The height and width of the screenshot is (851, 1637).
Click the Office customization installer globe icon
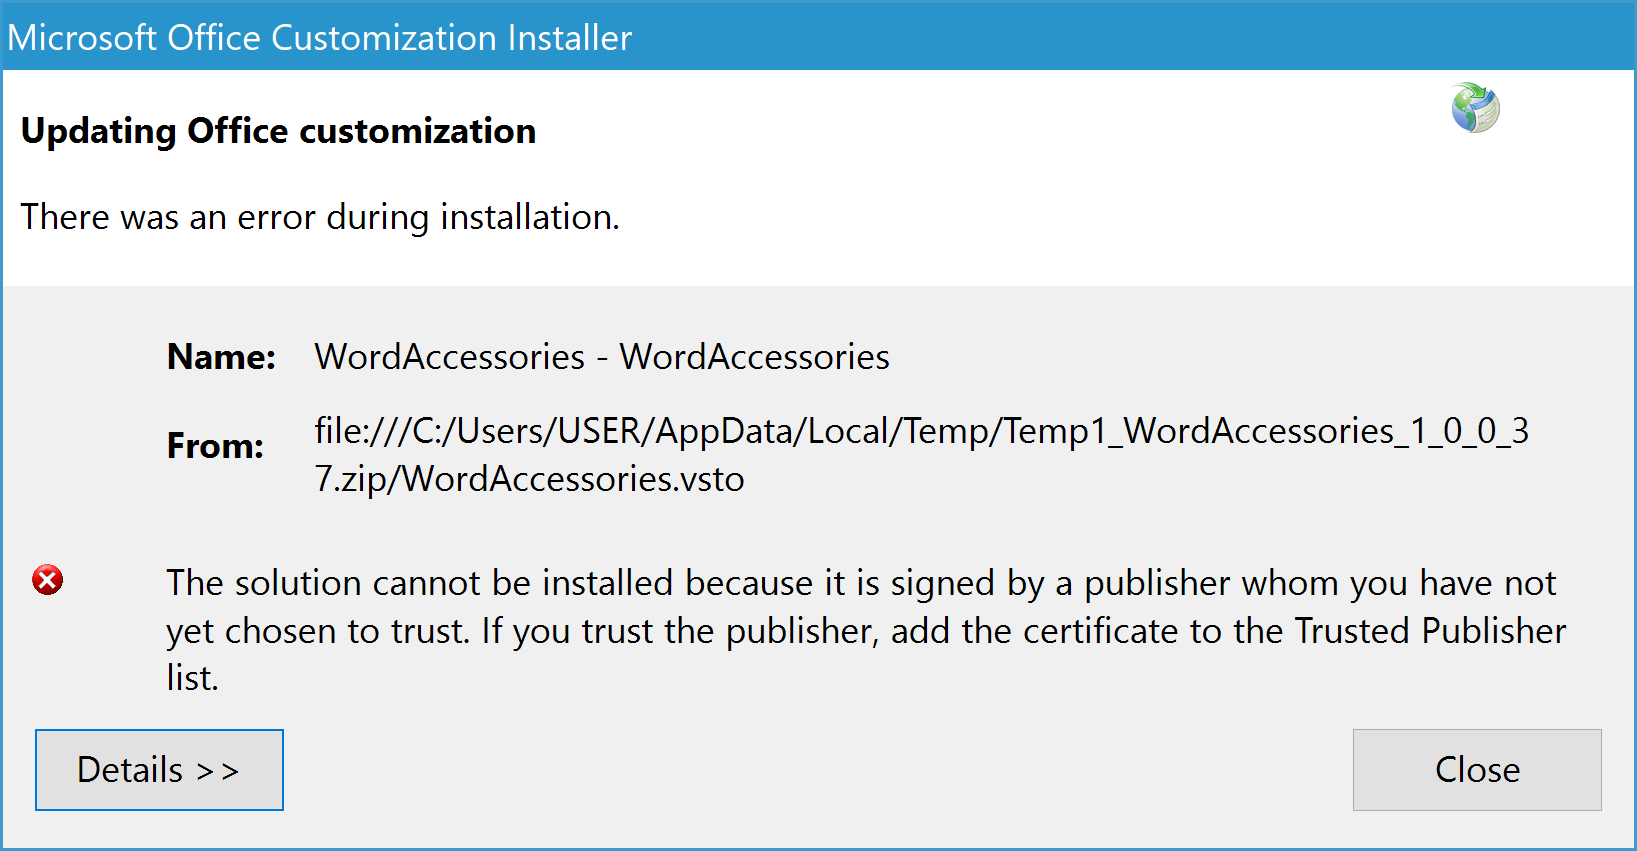(x=1475, y=108)
